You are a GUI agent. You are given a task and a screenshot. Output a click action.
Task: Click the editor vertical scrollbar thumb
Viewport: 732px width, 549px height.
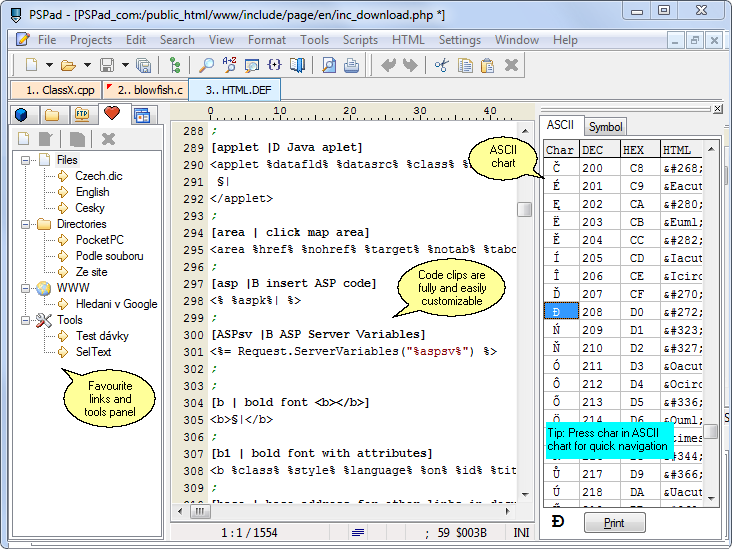[x=525, y=210]
